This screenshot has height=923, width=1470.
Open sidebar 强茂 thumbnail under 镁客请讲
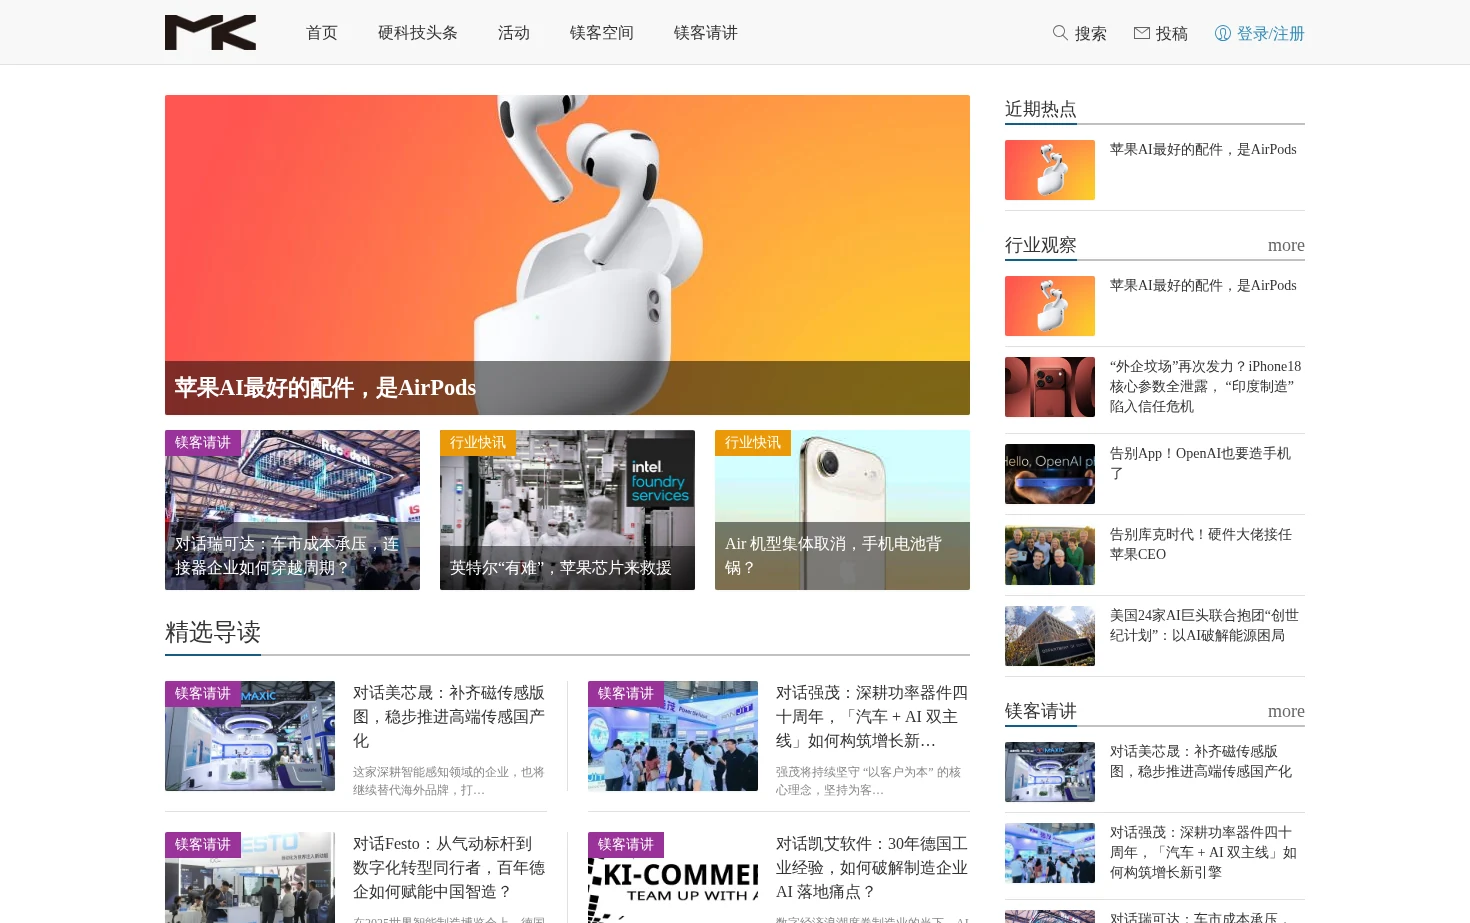[1050, 853]
